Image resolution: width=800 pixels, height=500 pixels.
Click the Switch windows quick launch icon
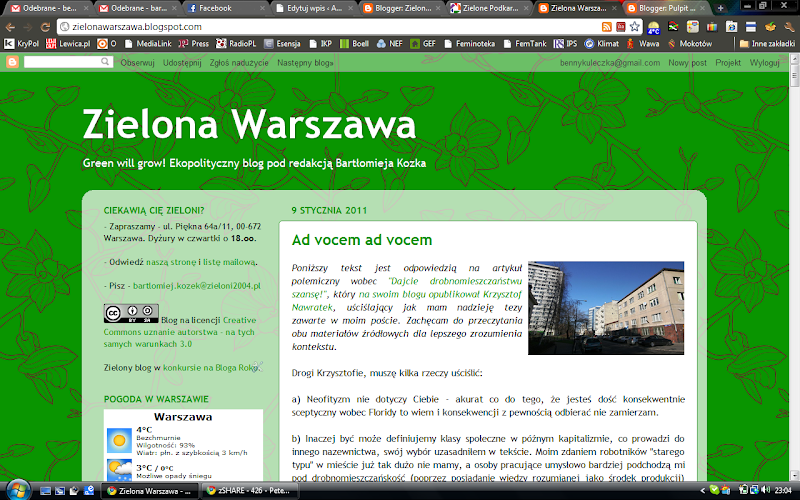click(60, 491)
